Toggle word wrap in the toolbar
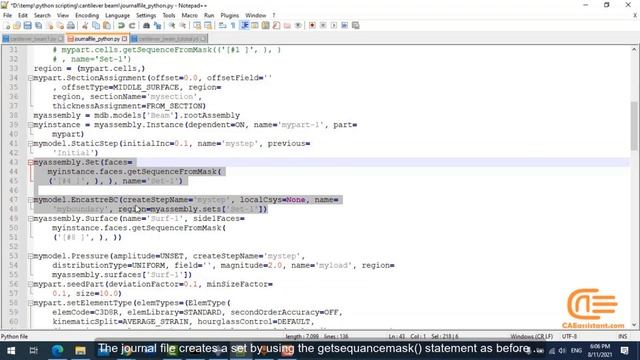This screenshot has width=640, height=360. point(222,26)
